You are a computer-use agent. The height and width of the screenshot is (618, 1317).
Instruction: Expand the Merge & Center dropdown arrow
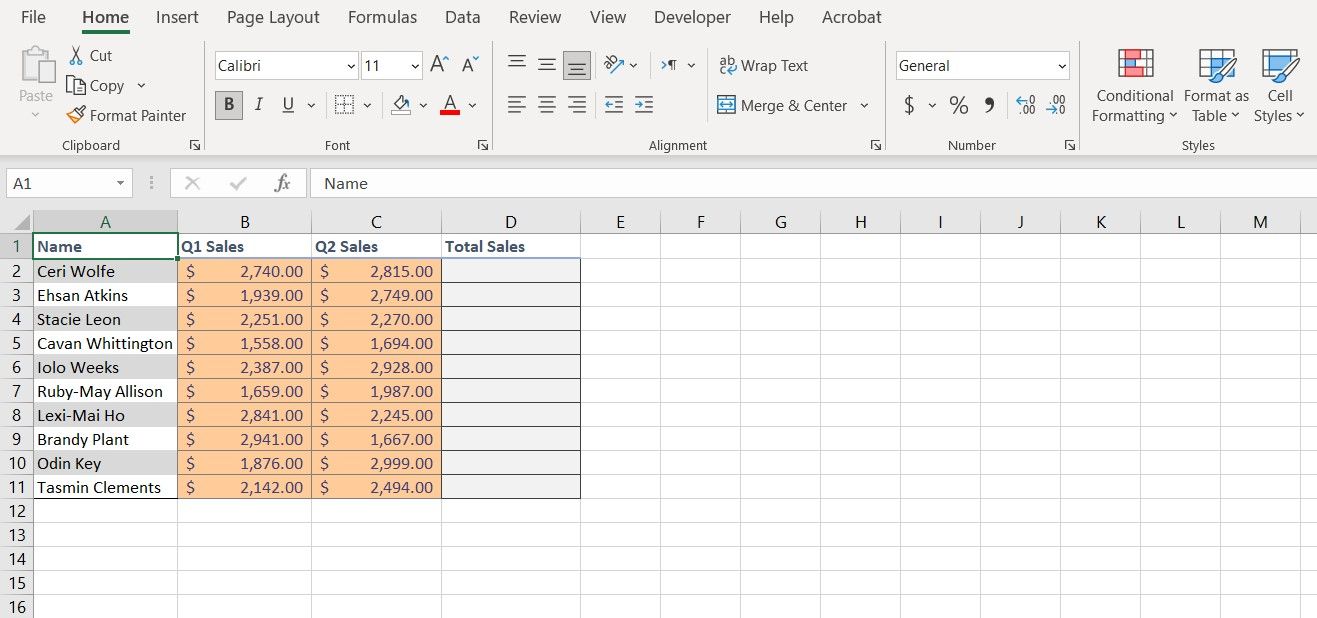click(x=864, y=105)
